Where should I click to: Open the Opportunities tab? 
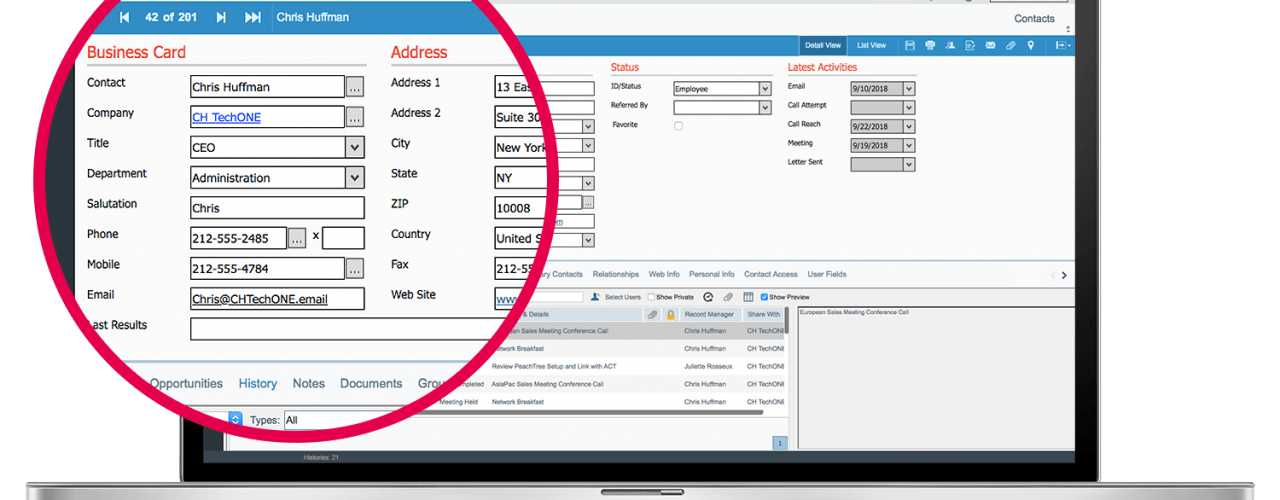(186, 384)
